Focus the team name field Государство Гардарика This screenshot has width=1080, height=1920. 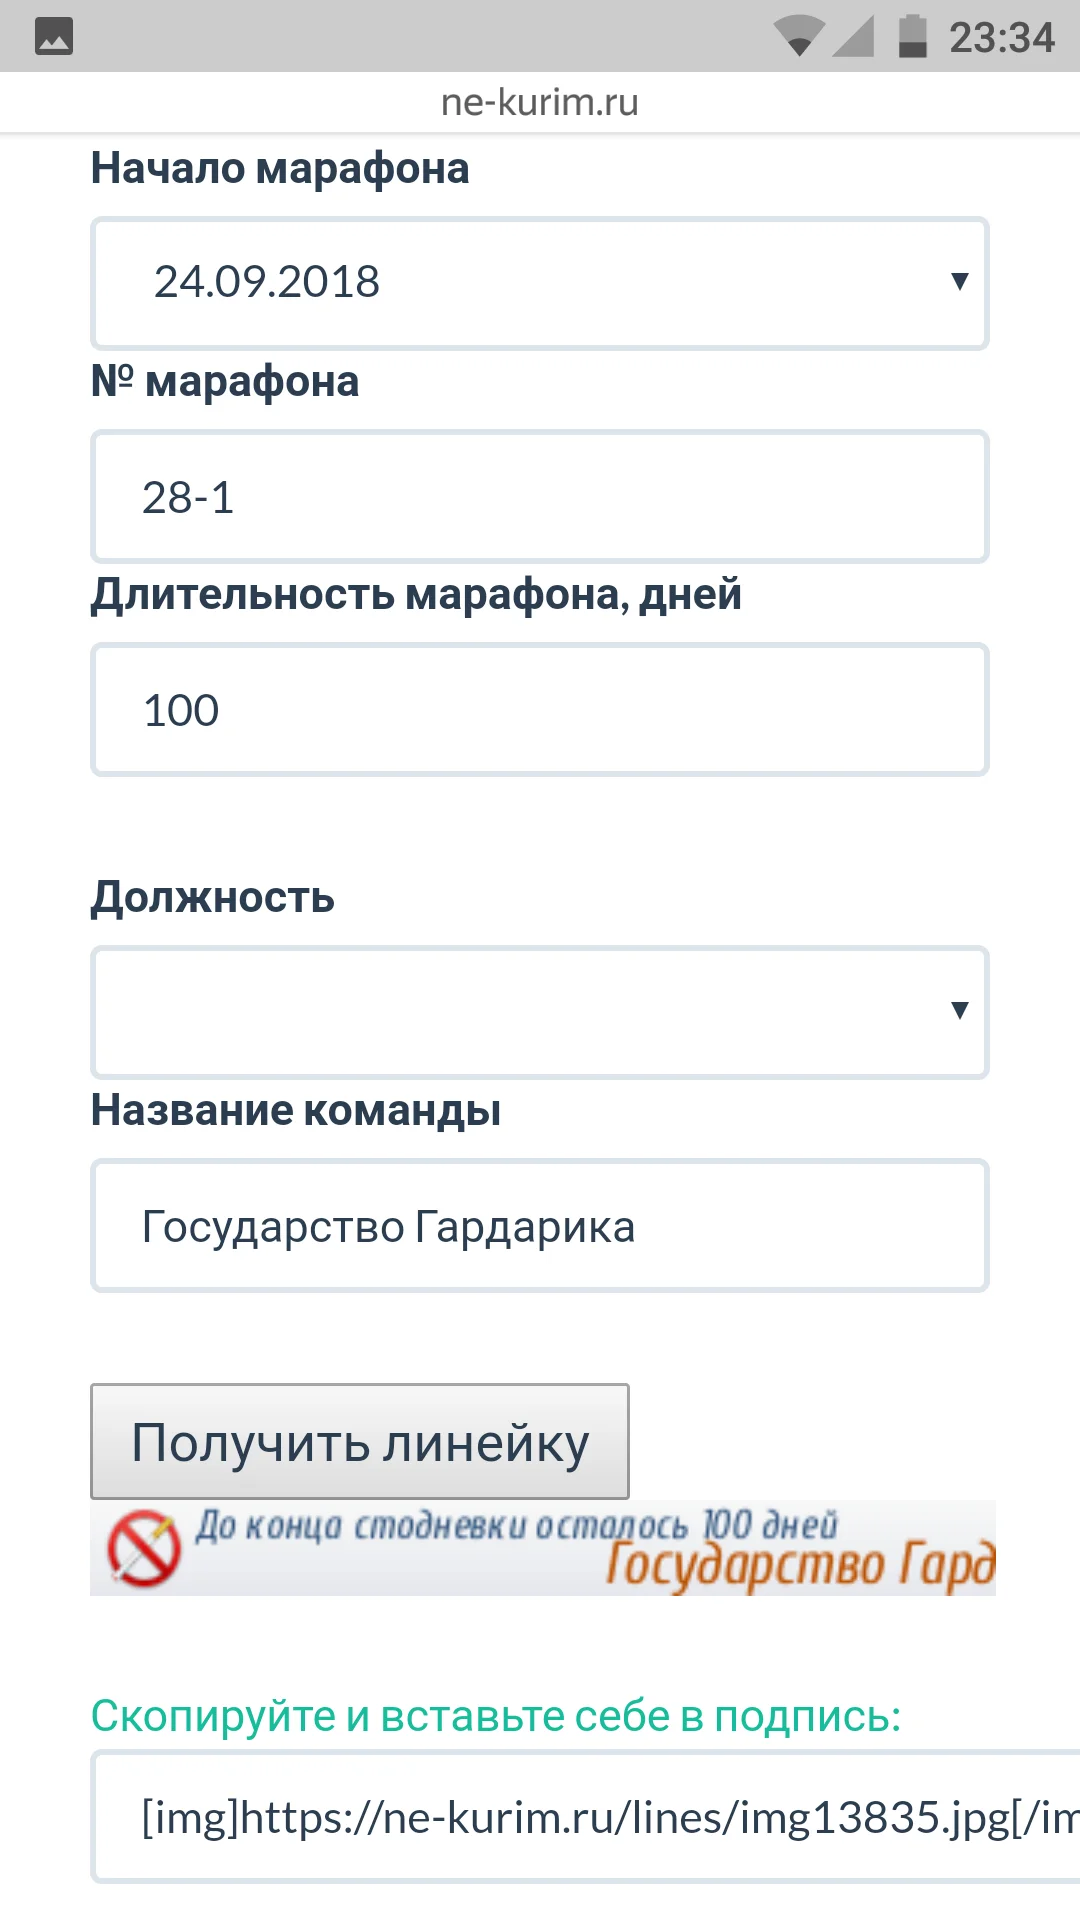click(x=540, y=1225)
